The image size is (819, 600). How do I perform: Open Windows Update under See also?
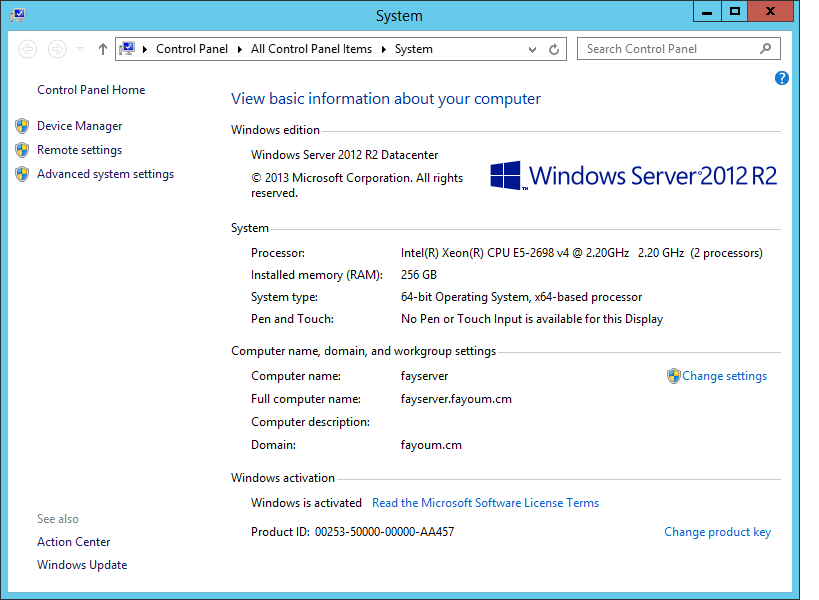pyautogui.click(x=82, y=565)
